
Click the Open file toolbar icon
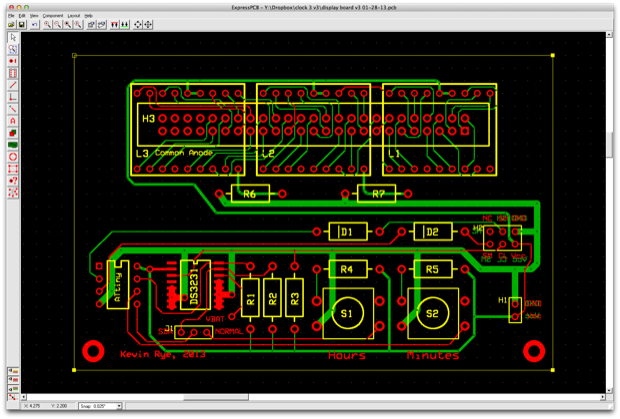point(11,25)
